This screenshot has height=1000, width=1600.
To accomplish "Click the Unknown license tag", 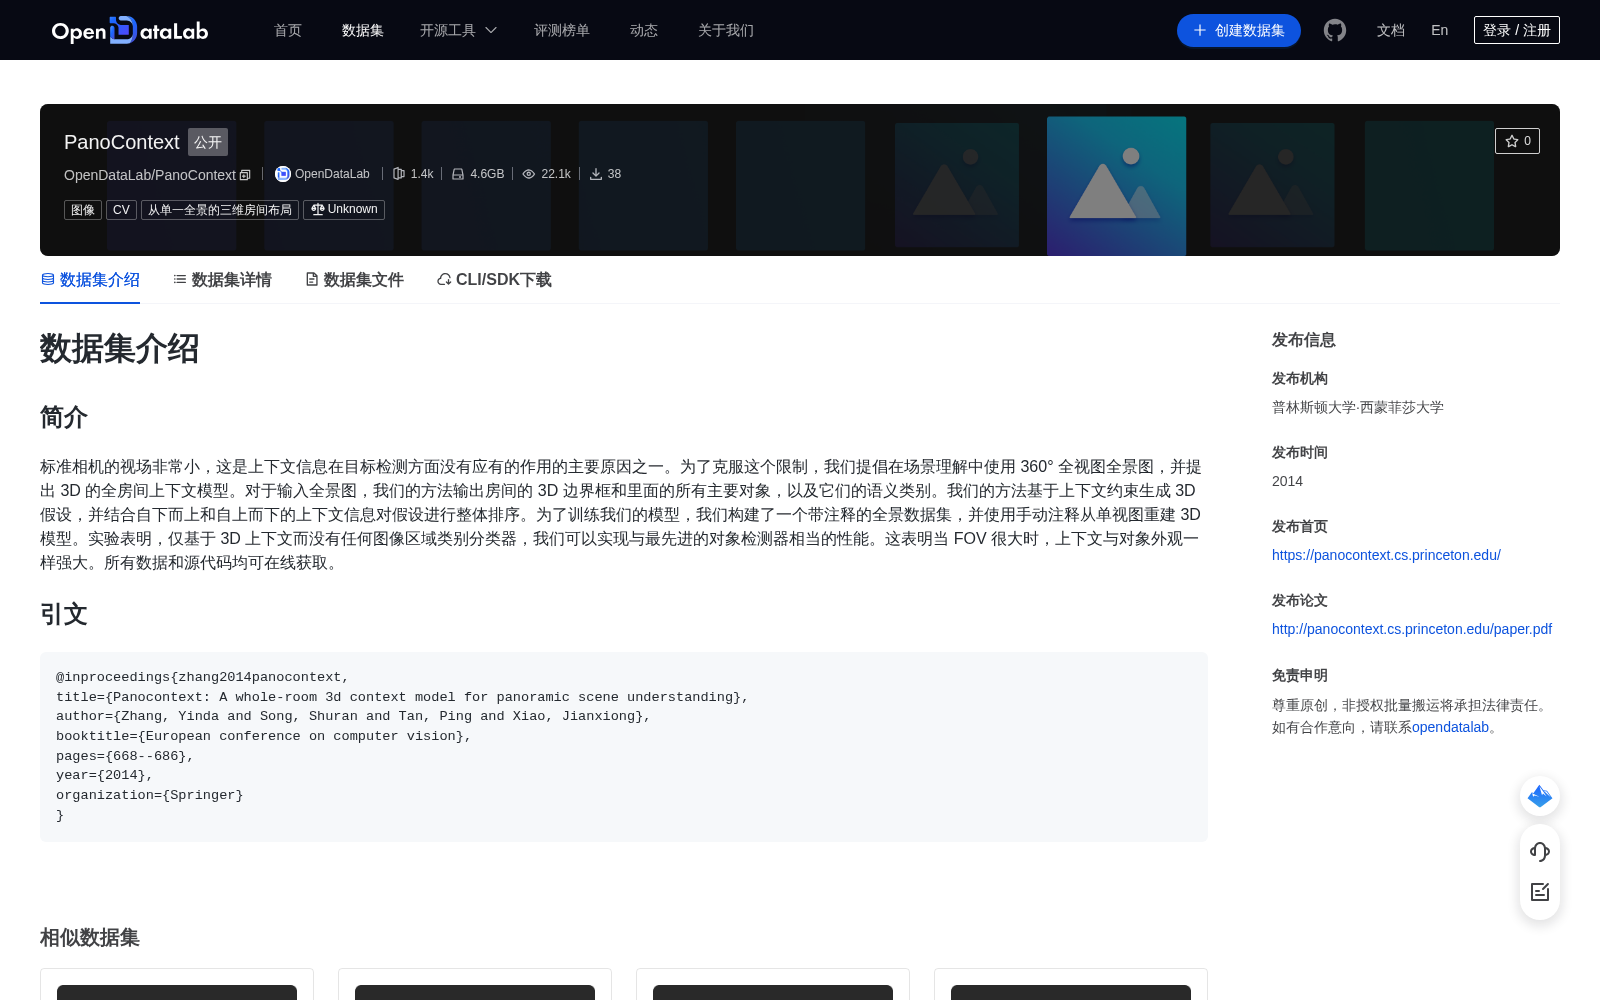I will coord(344,210).
